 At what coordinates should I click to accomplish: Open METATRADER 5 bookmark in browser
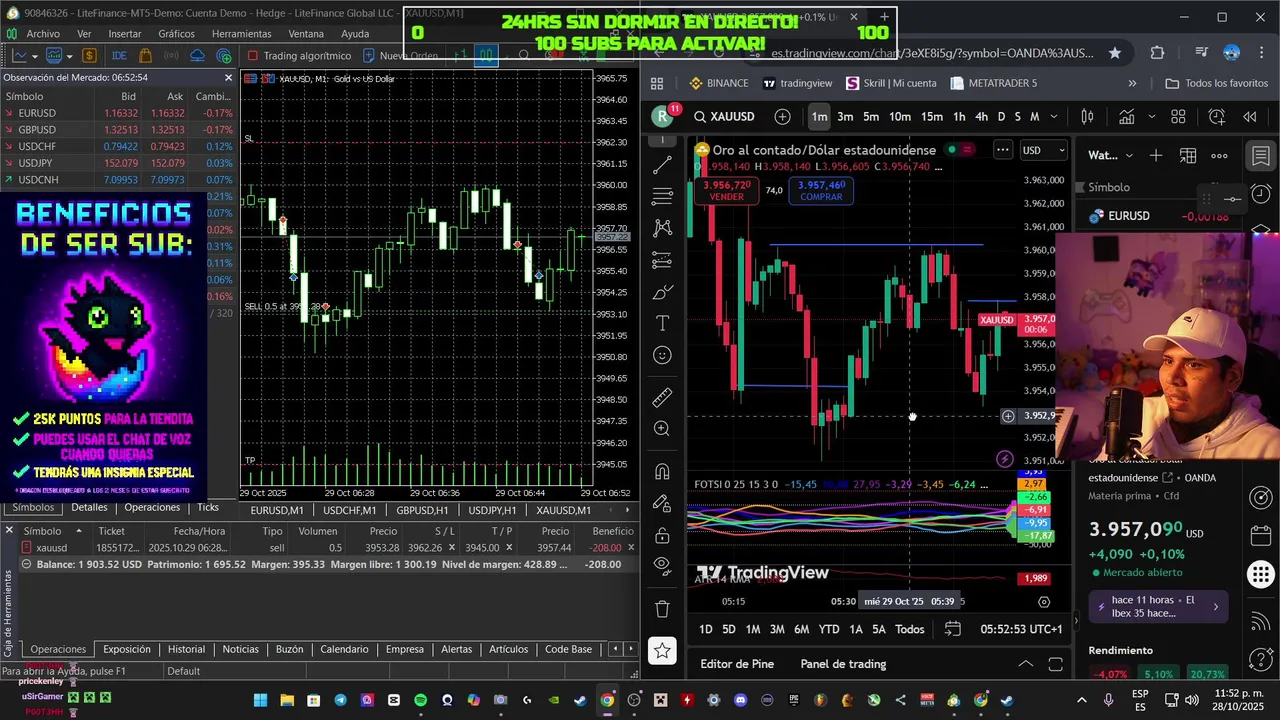pos(994,83)
